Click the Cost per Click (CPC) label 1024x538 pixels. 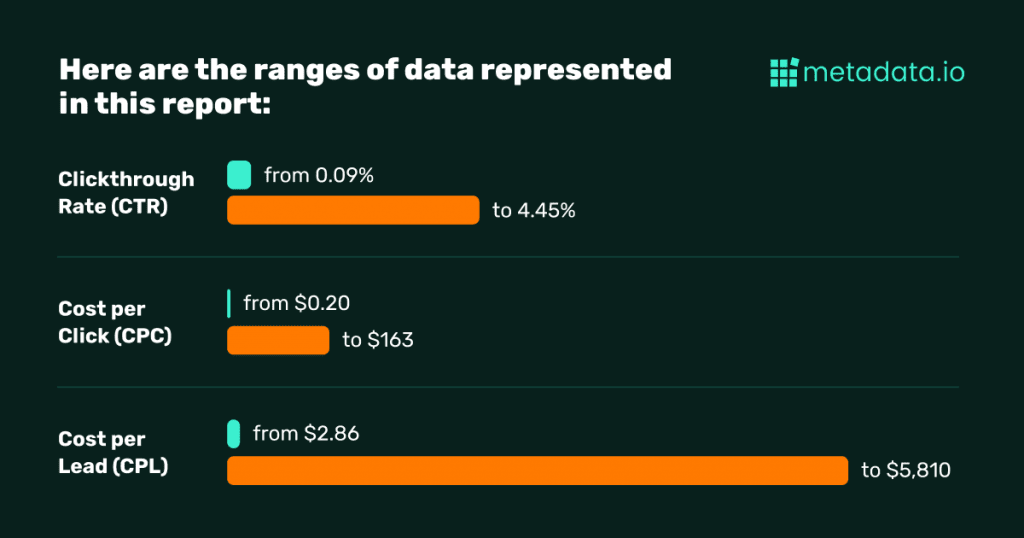(115, 323)
